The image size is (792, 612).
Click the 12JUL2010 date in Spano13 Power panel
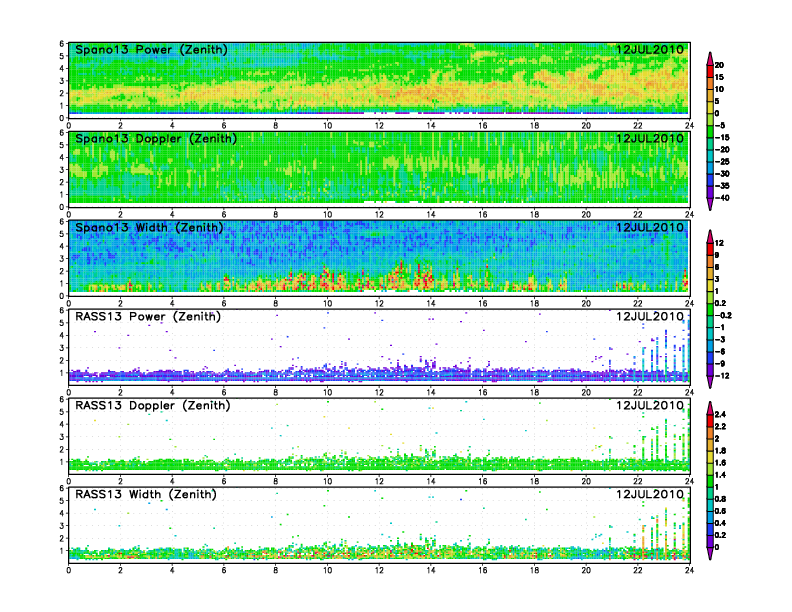650,49
